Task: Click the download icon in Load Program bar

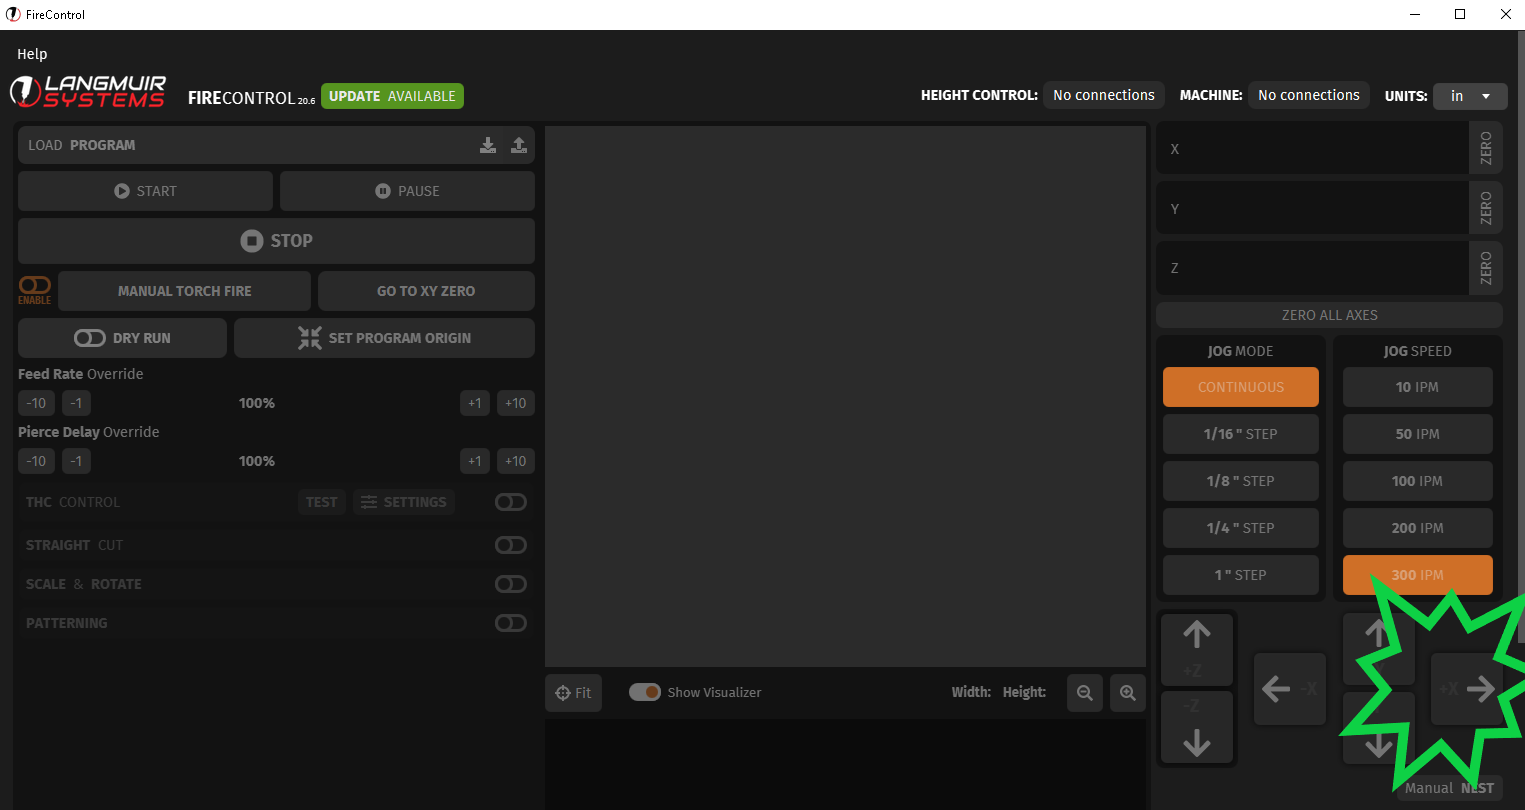Action: (x=488, y=145)
